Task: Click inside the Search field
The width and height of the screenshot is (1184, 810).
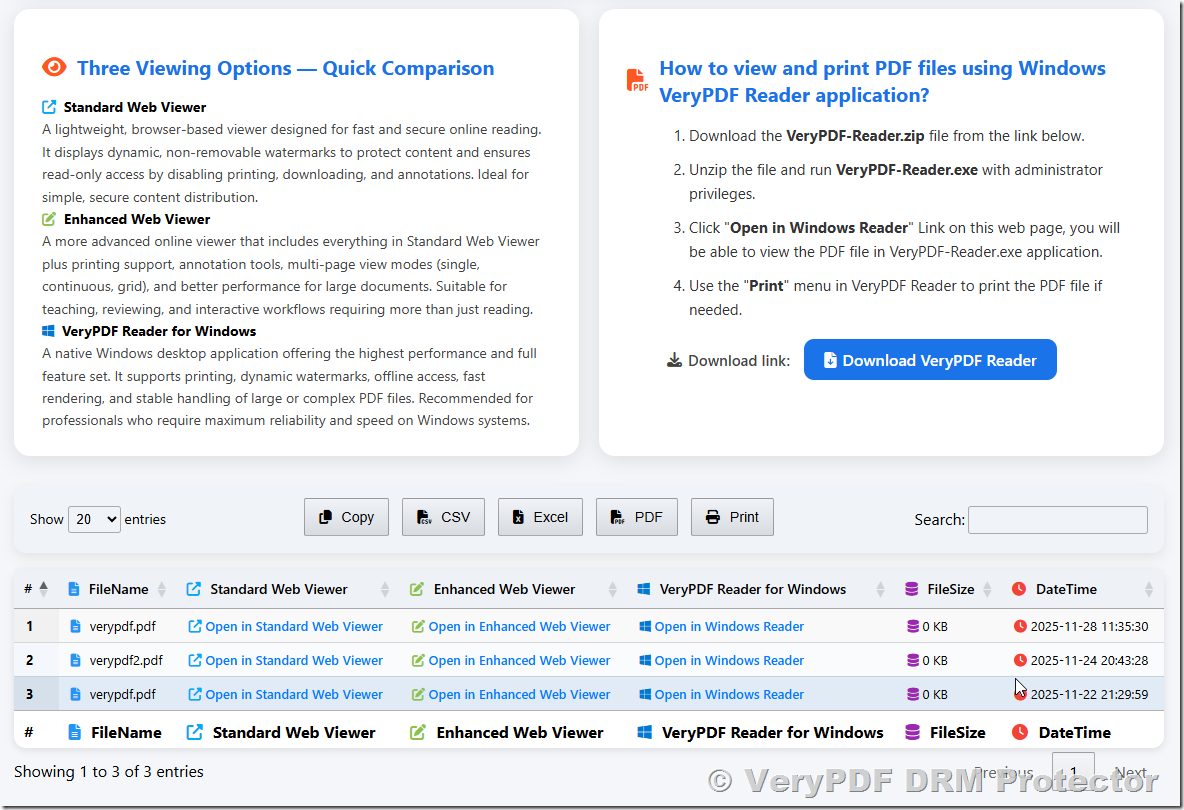Action: [1057, 520]
